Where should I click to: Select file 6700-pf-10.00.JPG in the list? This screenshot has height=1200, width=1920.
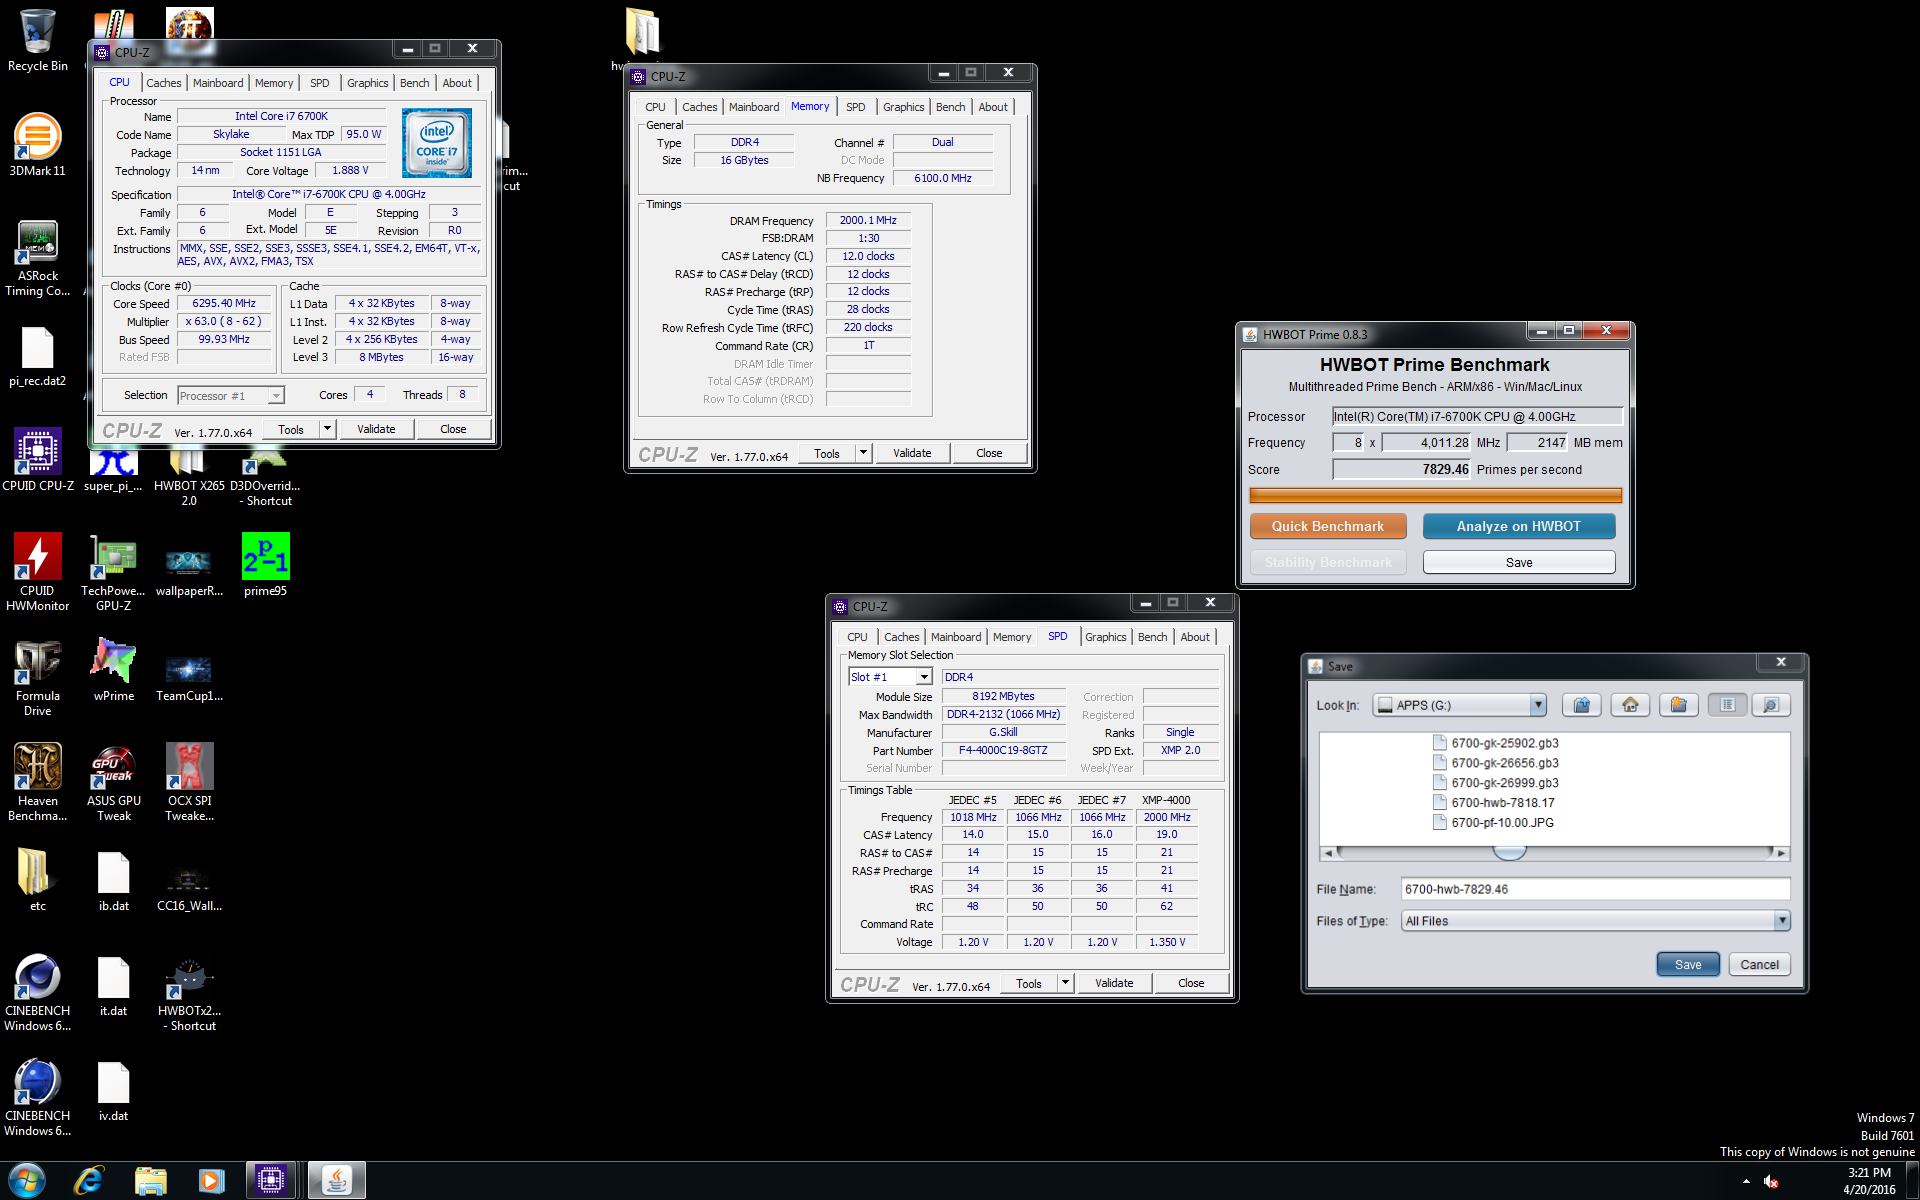[1494, 822]
